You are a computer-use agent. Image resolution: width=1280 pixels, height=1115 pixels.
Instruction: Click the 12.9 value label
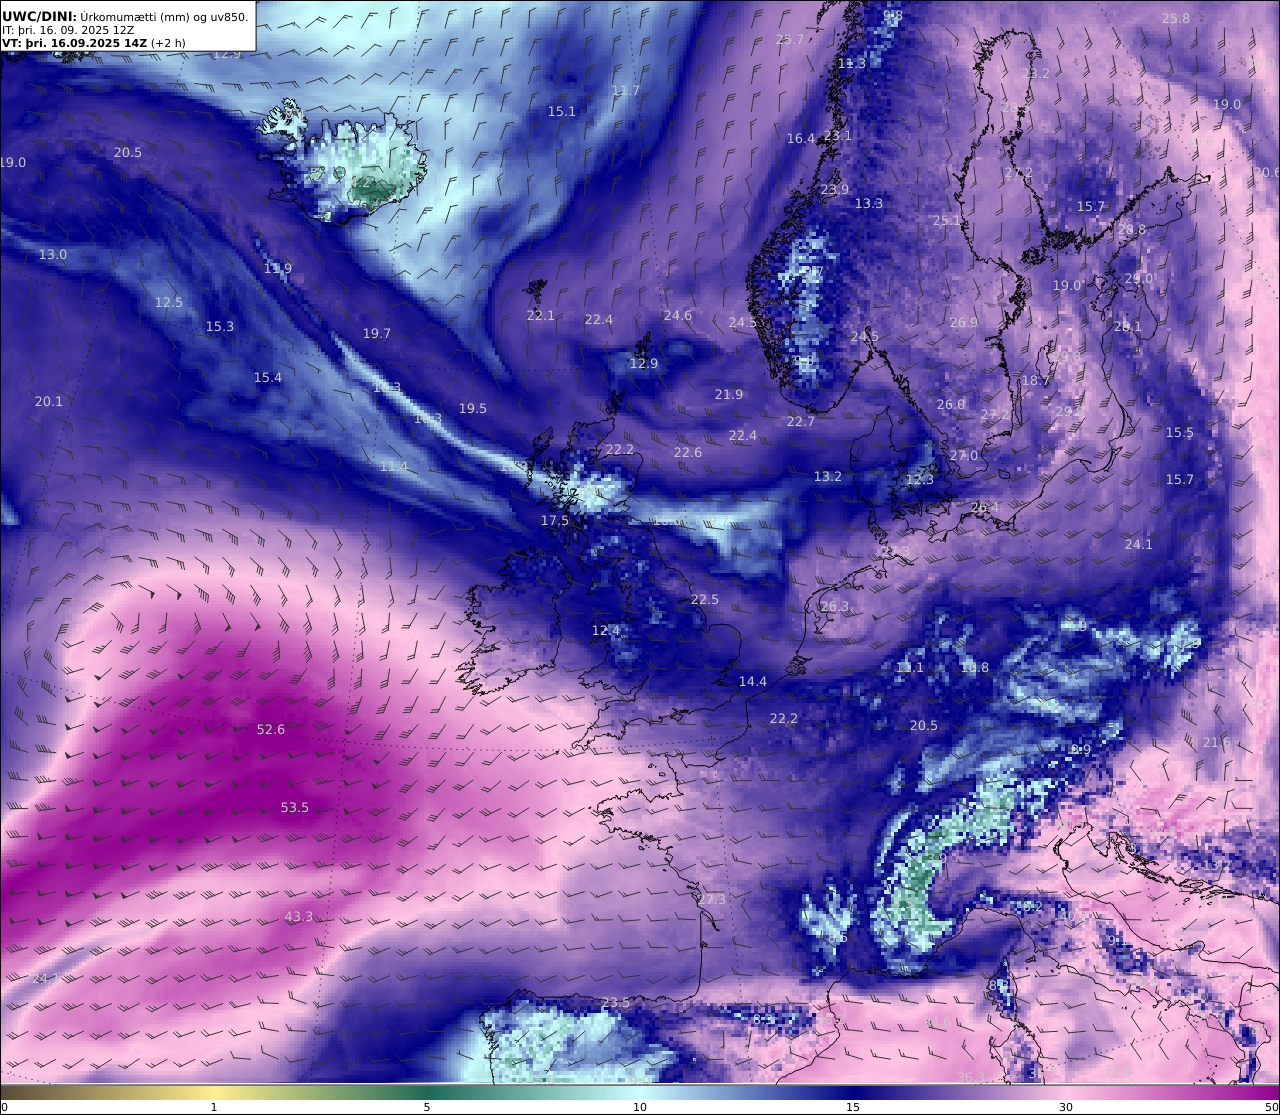644,364
